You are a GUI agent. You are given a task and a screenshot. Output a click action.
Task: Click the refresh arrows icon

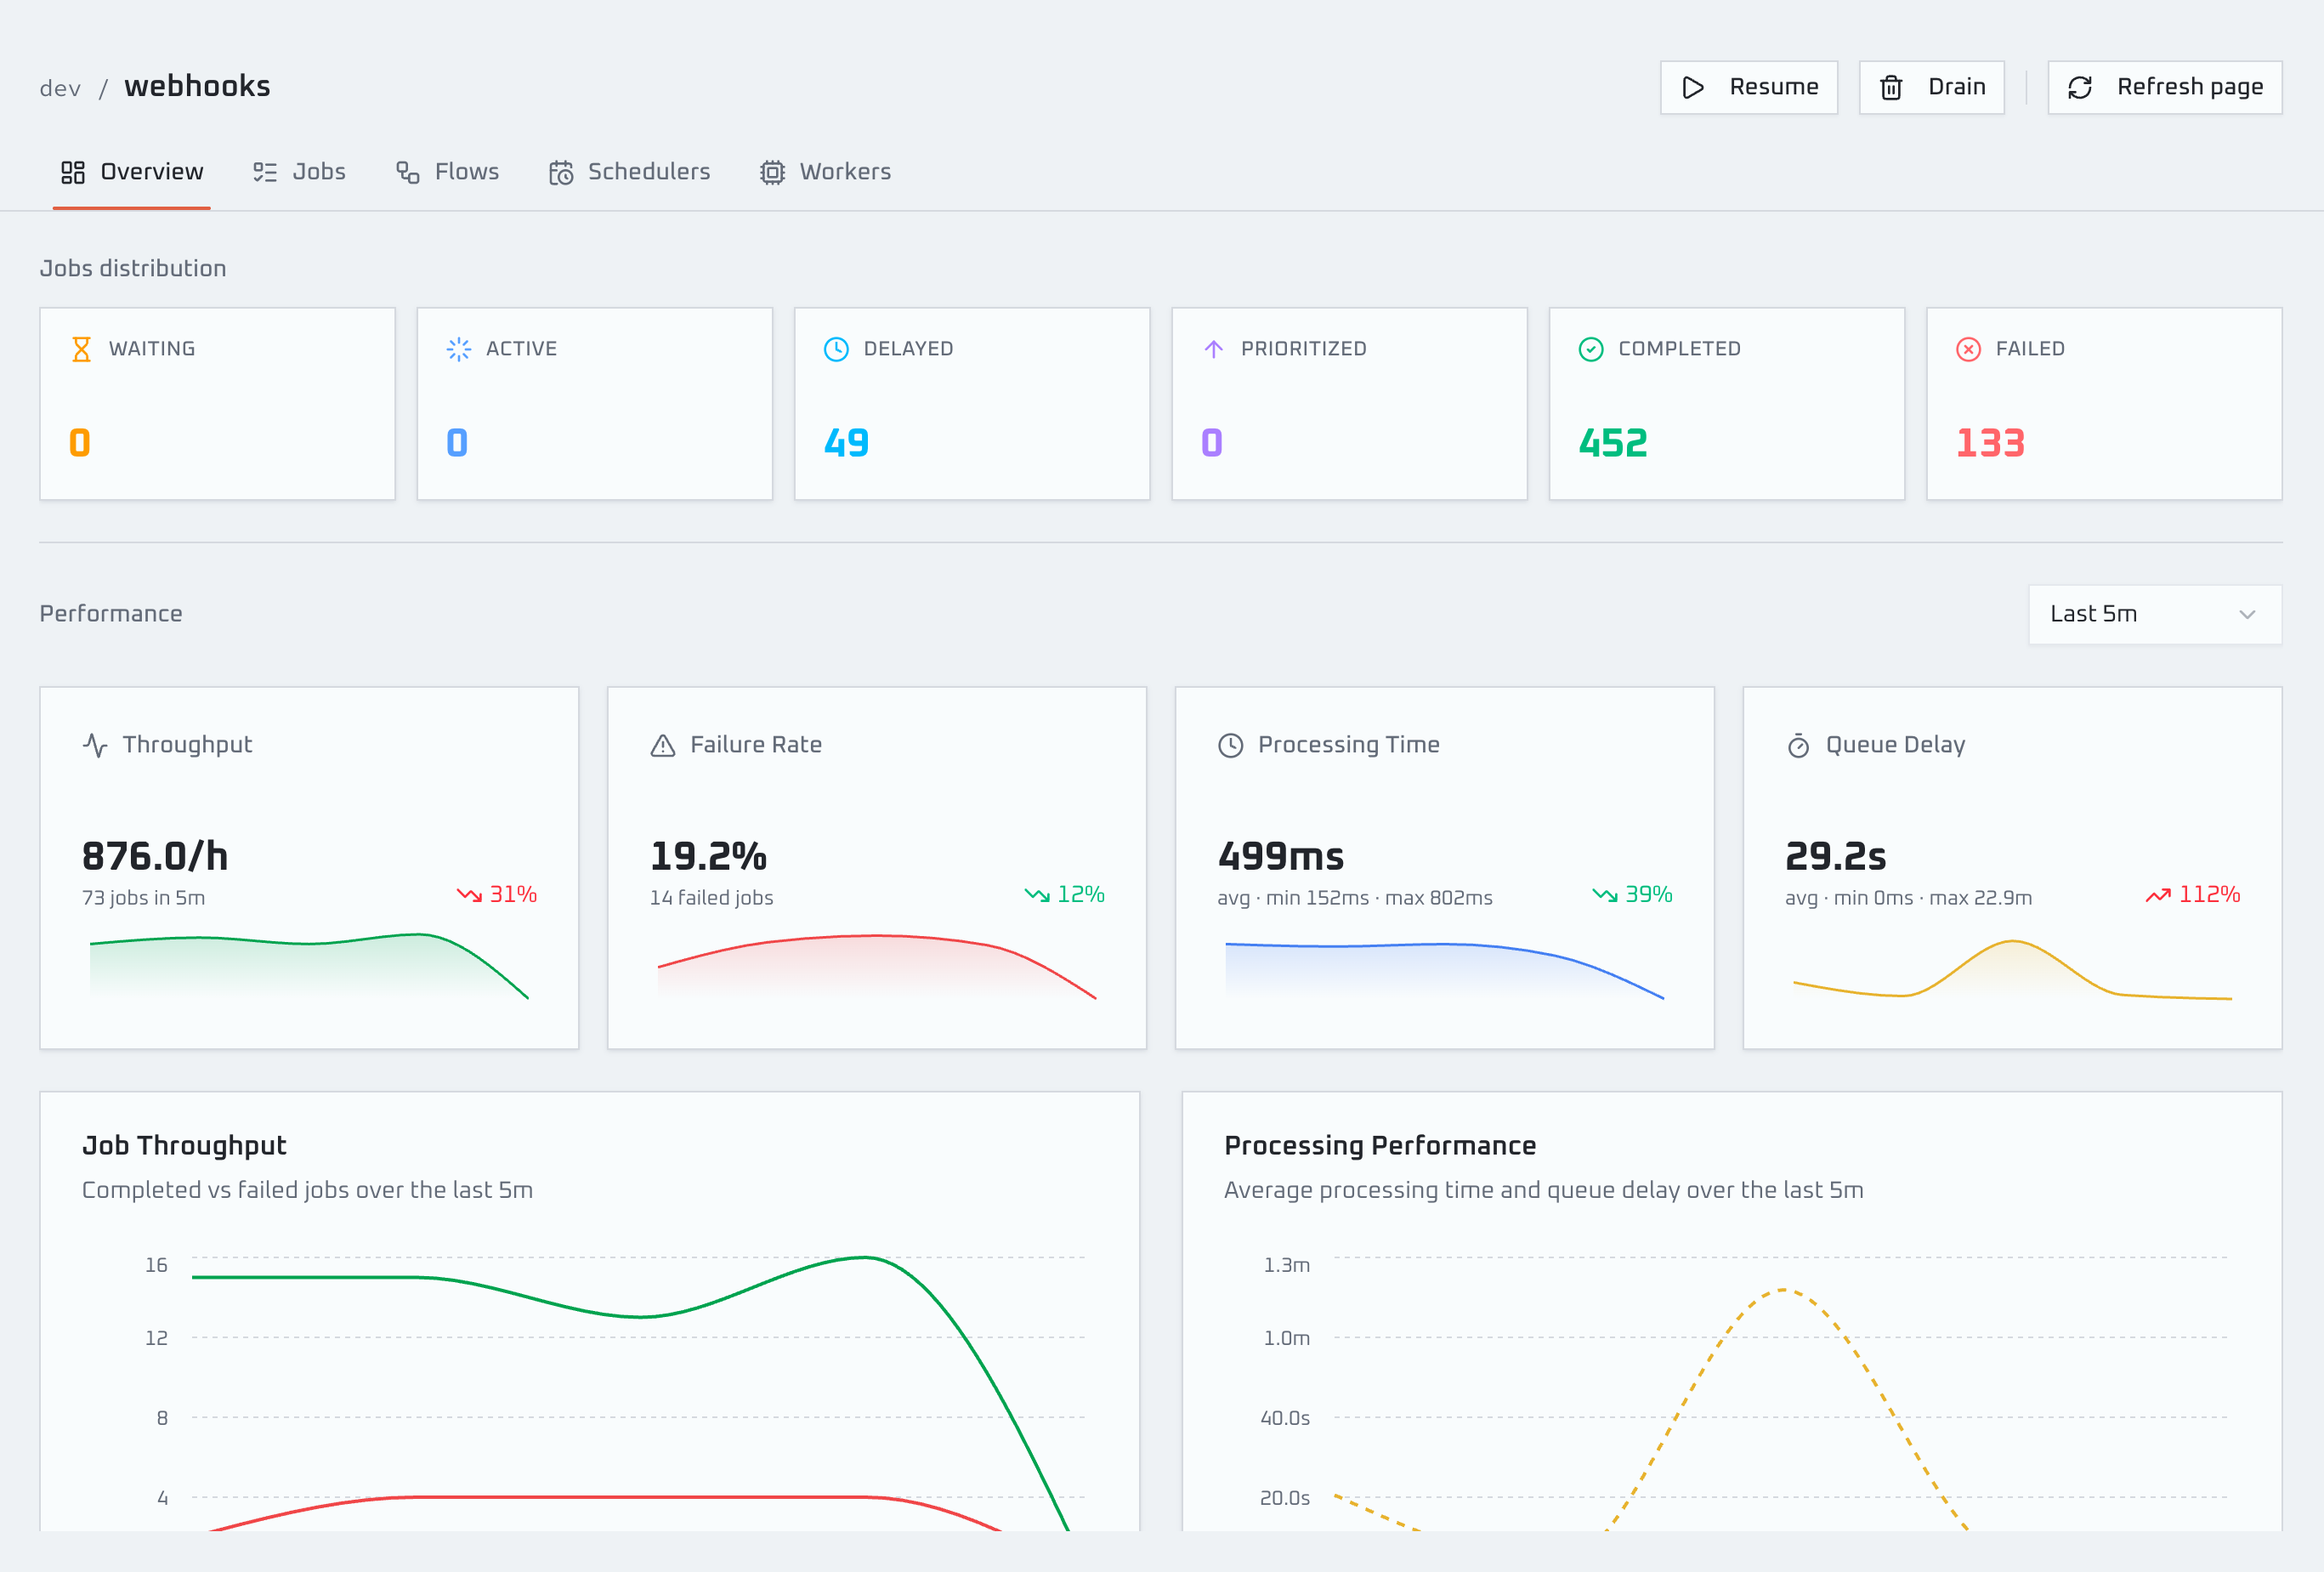click(2080, 88)
